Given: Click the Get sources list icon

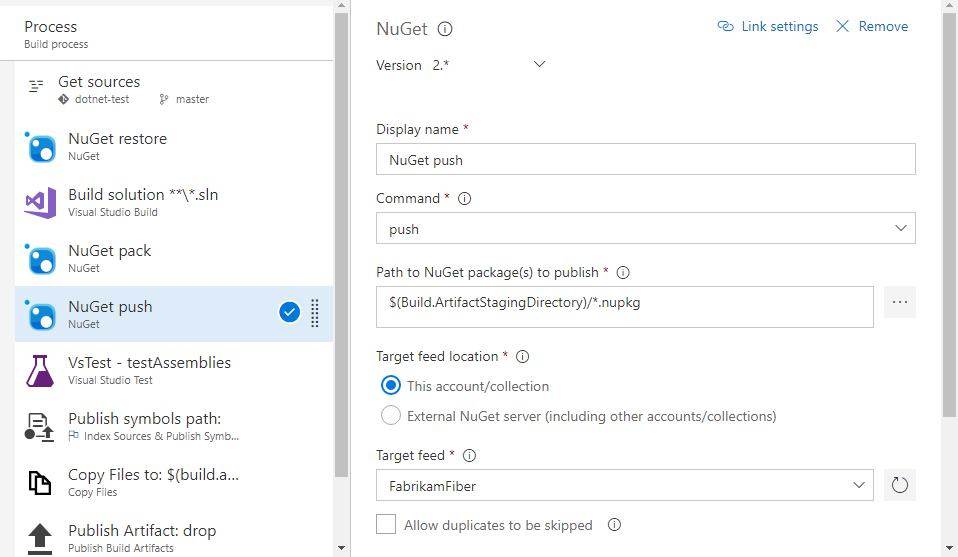Looking at the screenshot, I should point(36,86).
